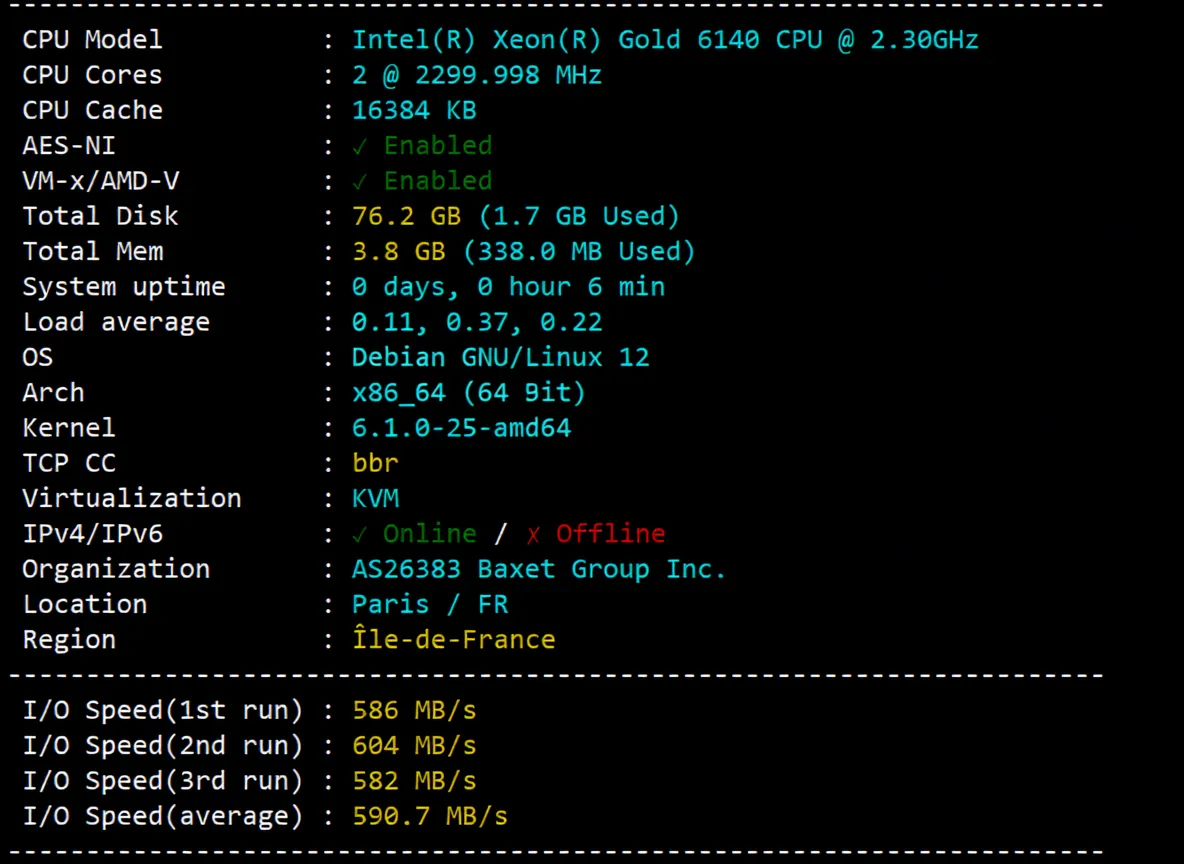Click the System uptime label
This screenshot has width=1184, height=864.
coord(124,287)
